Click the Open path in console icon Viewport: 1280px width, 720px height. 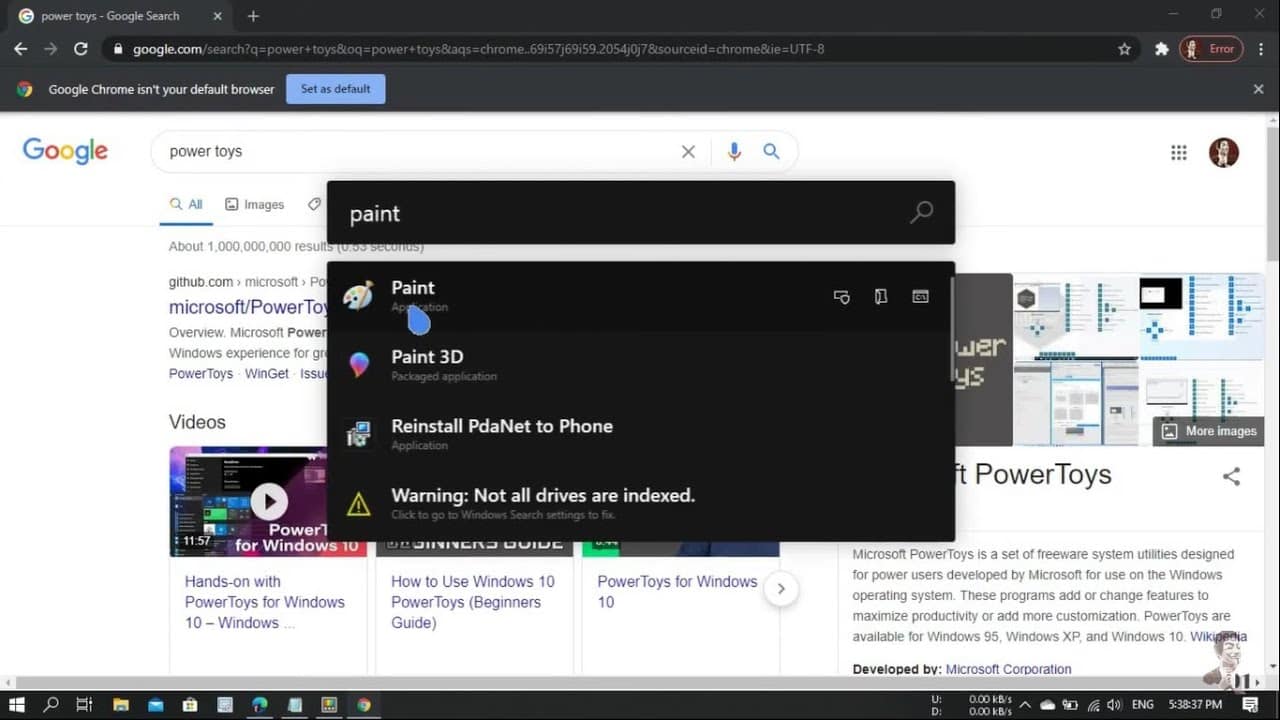(x=920, y=297)
